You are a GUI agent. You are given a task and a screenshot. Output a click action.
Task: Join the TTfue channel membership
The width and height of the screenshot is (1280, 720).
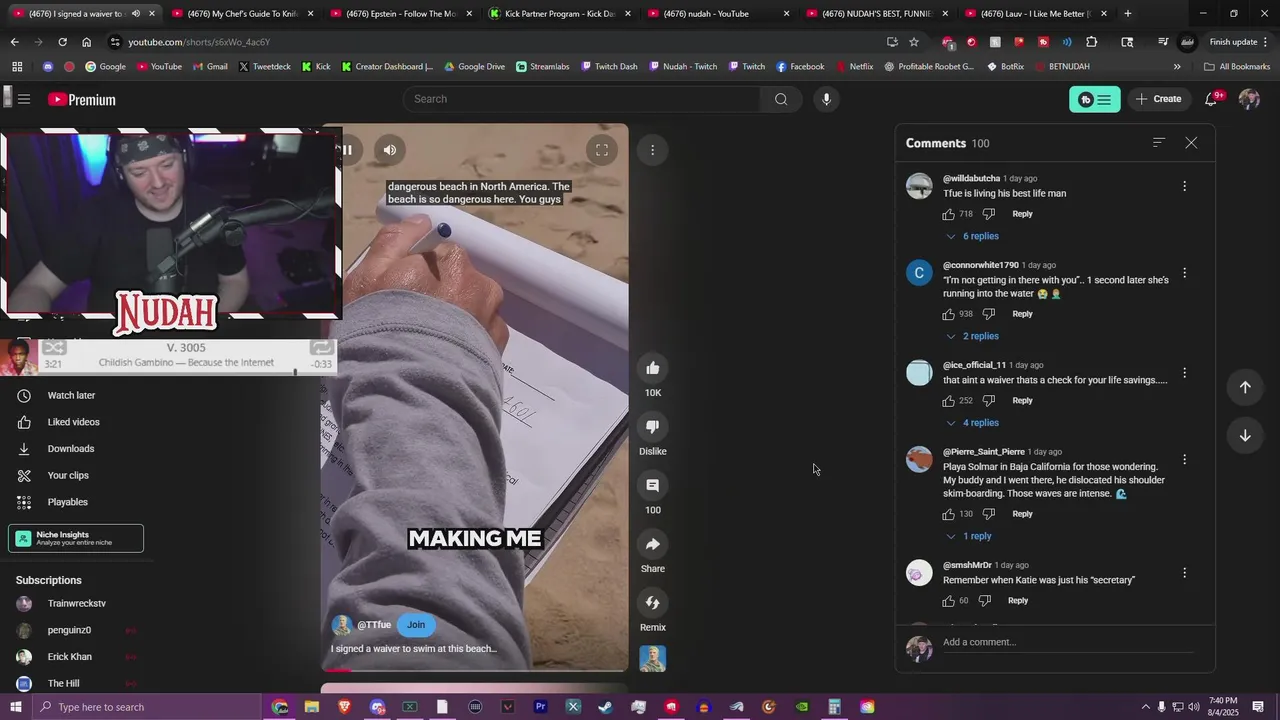[416, 625]
